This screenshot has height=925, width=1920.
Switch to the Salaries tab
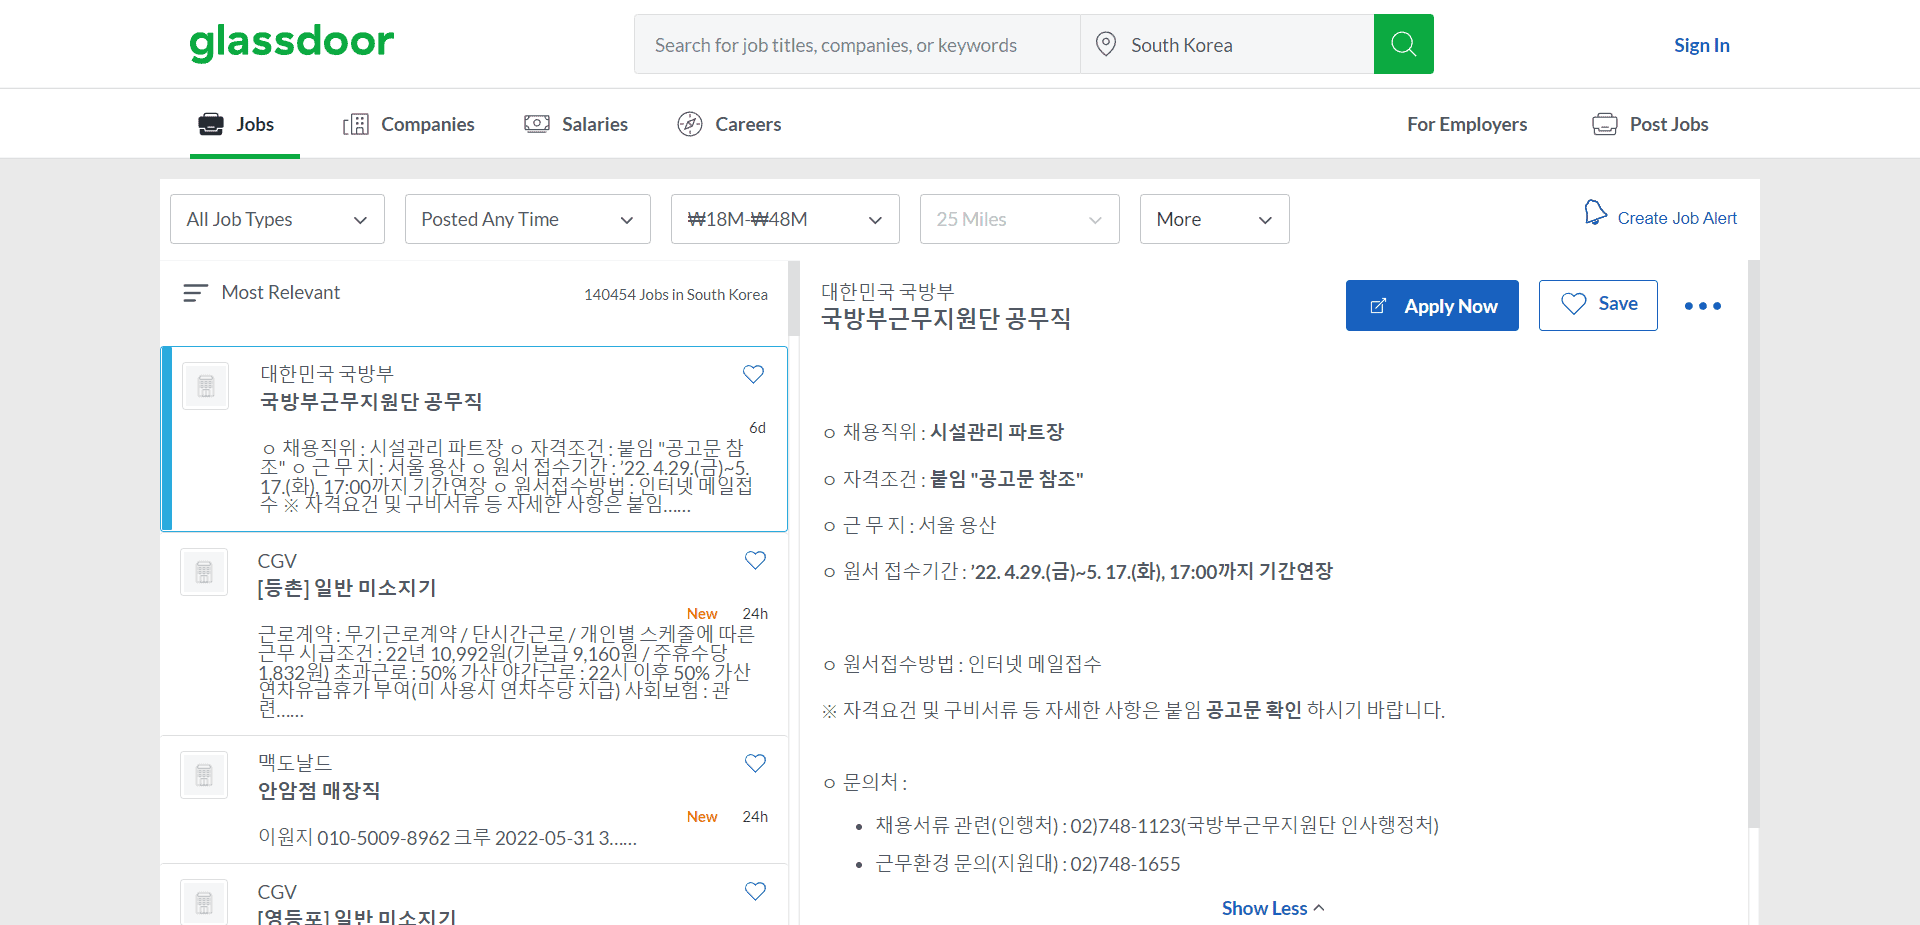576,123
